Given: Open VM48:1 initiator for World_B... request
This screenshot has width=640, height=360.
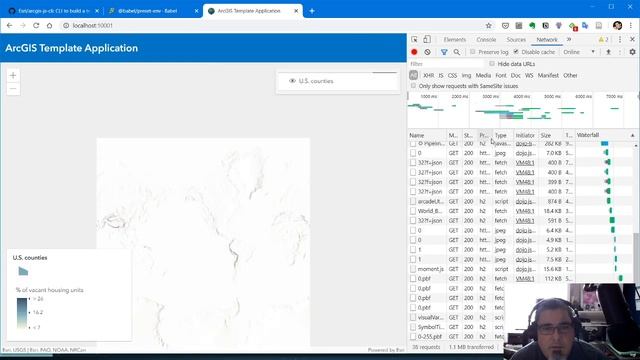Looking at the screenshot, I should click(x=524, y=211).
